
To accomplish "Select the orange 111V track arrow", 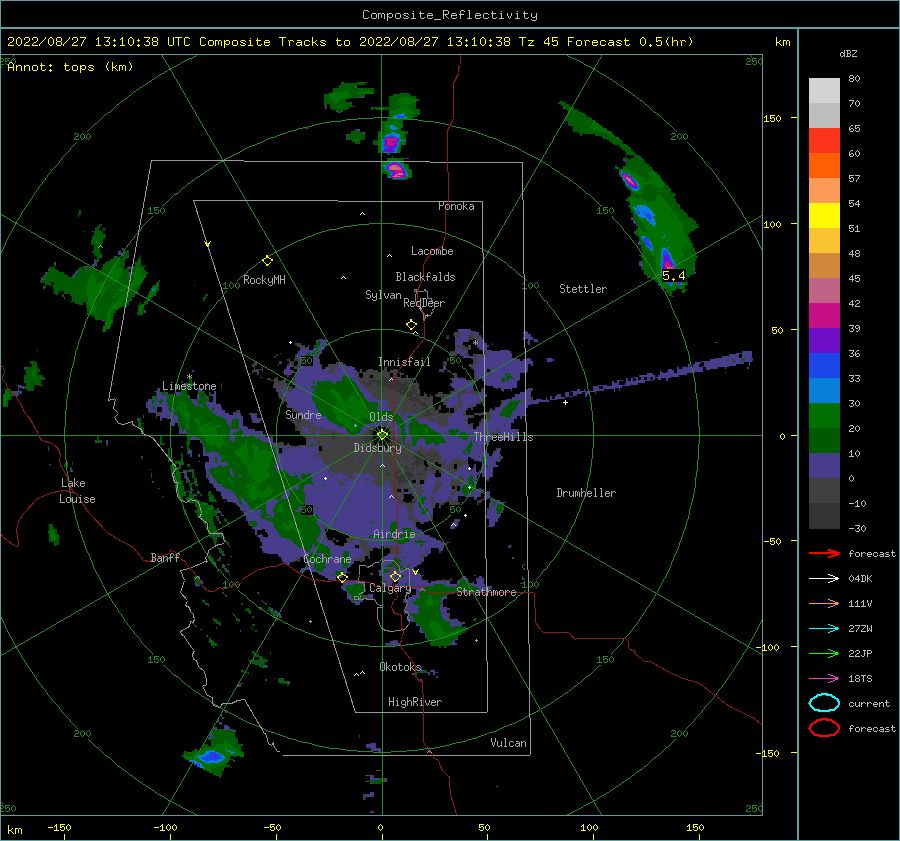I will (x=824, y=603).
